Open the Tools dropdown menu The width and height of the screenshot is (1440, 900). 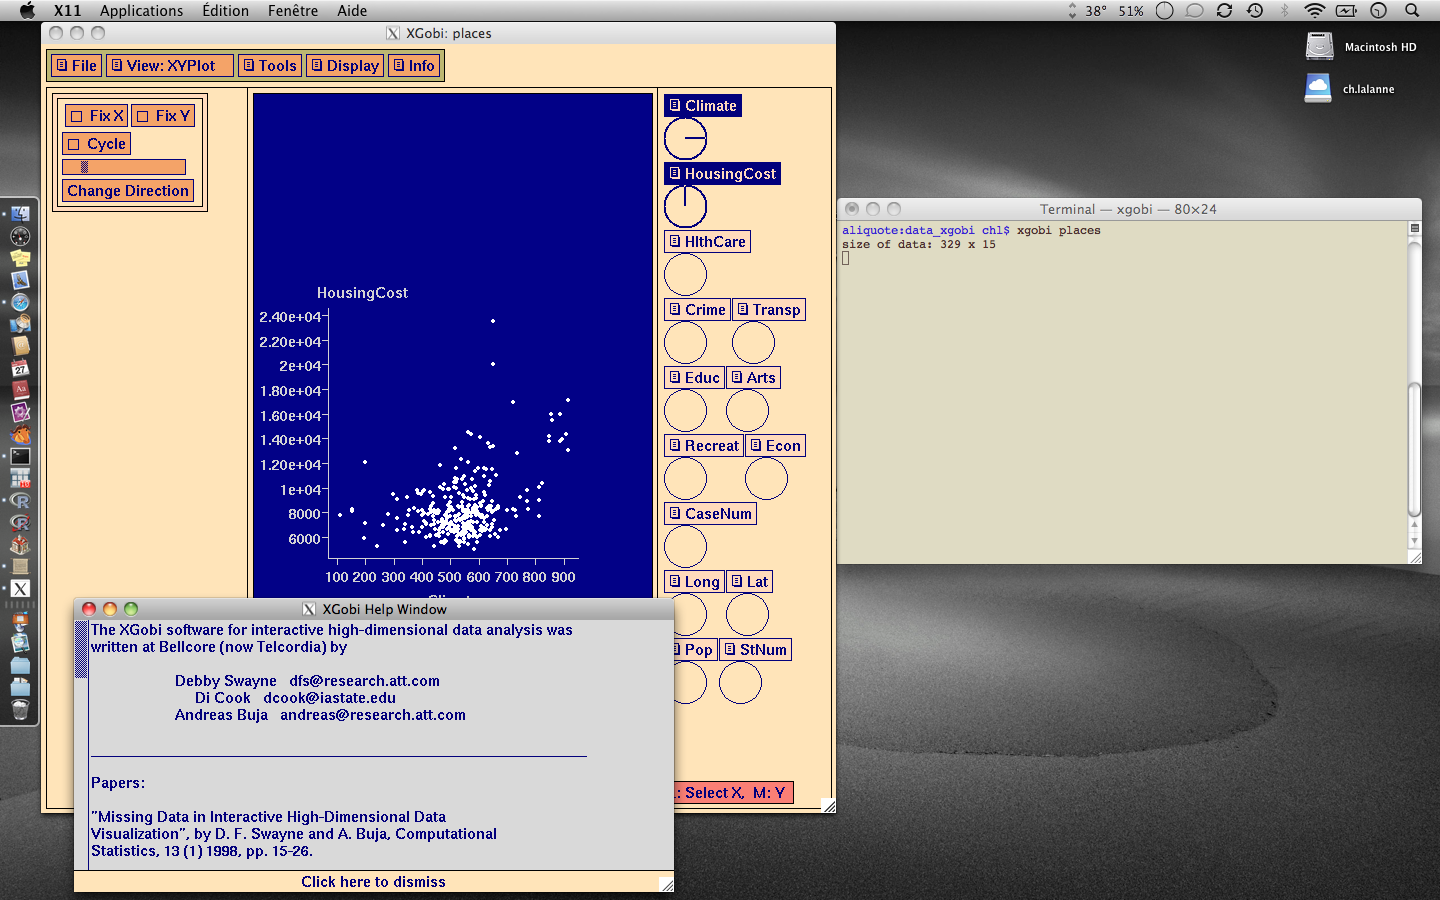270,66
